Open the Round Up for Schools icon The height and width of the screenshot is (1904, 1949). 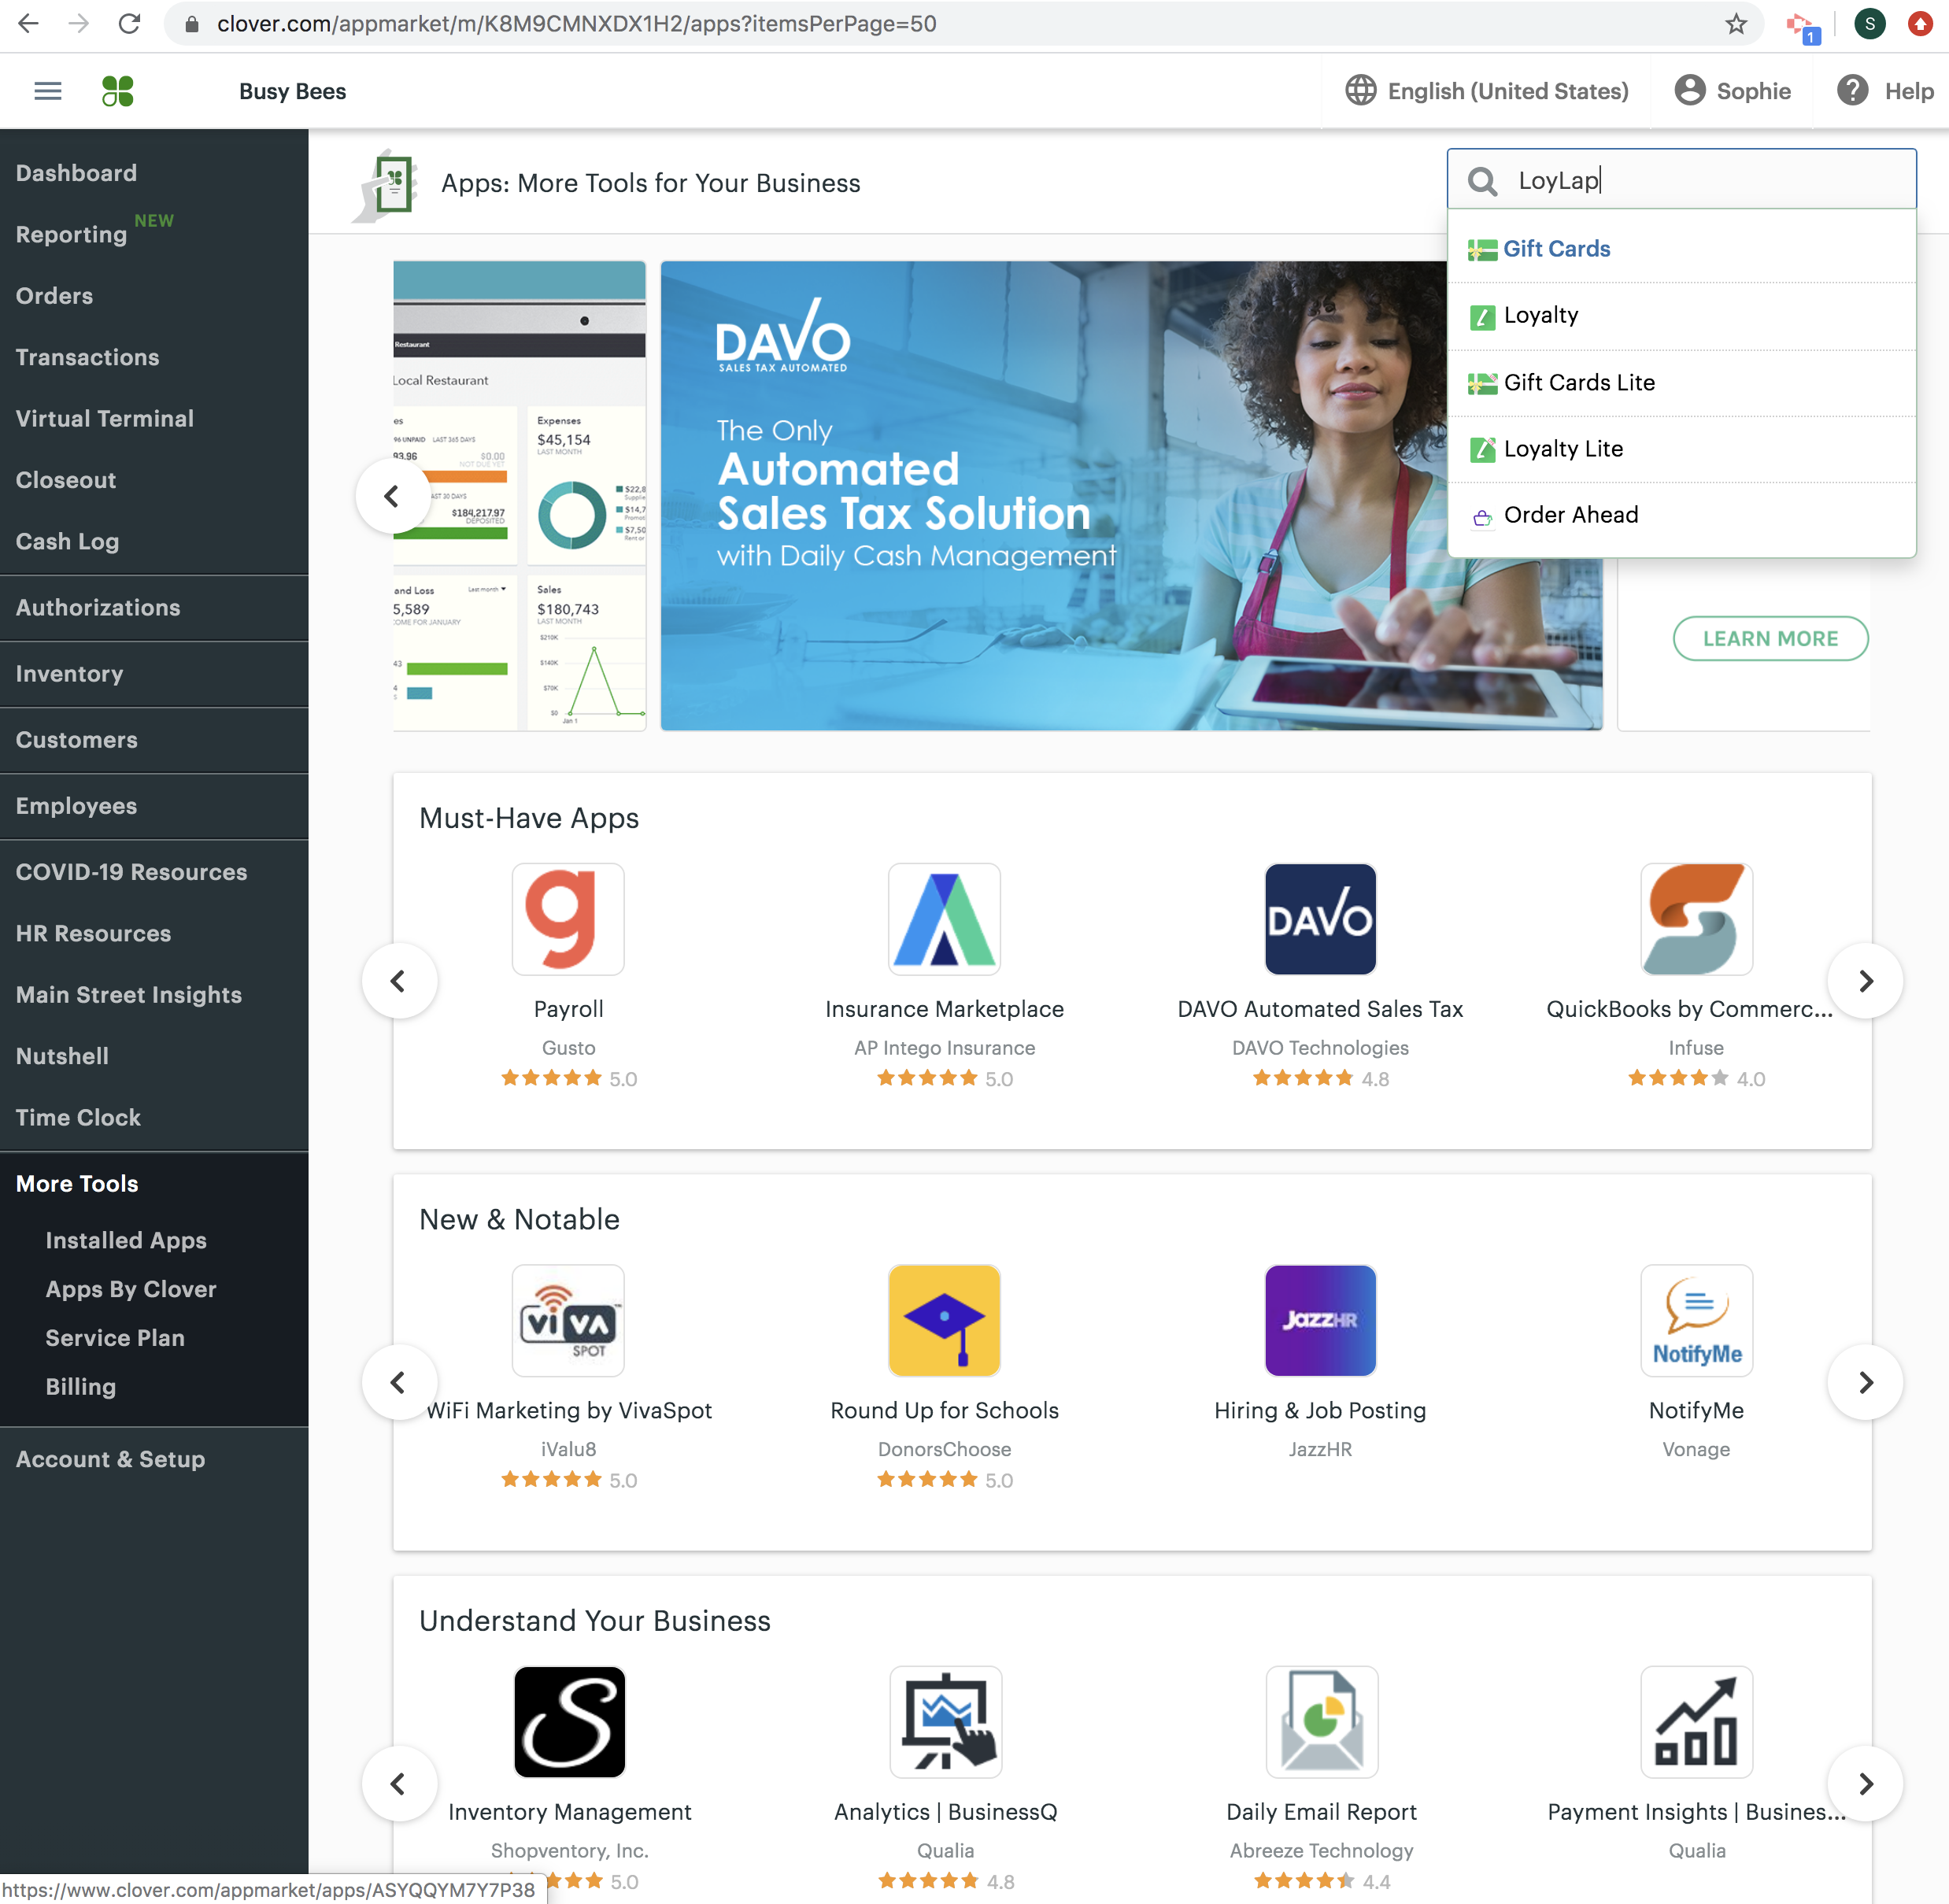(x=944, y=1320)
